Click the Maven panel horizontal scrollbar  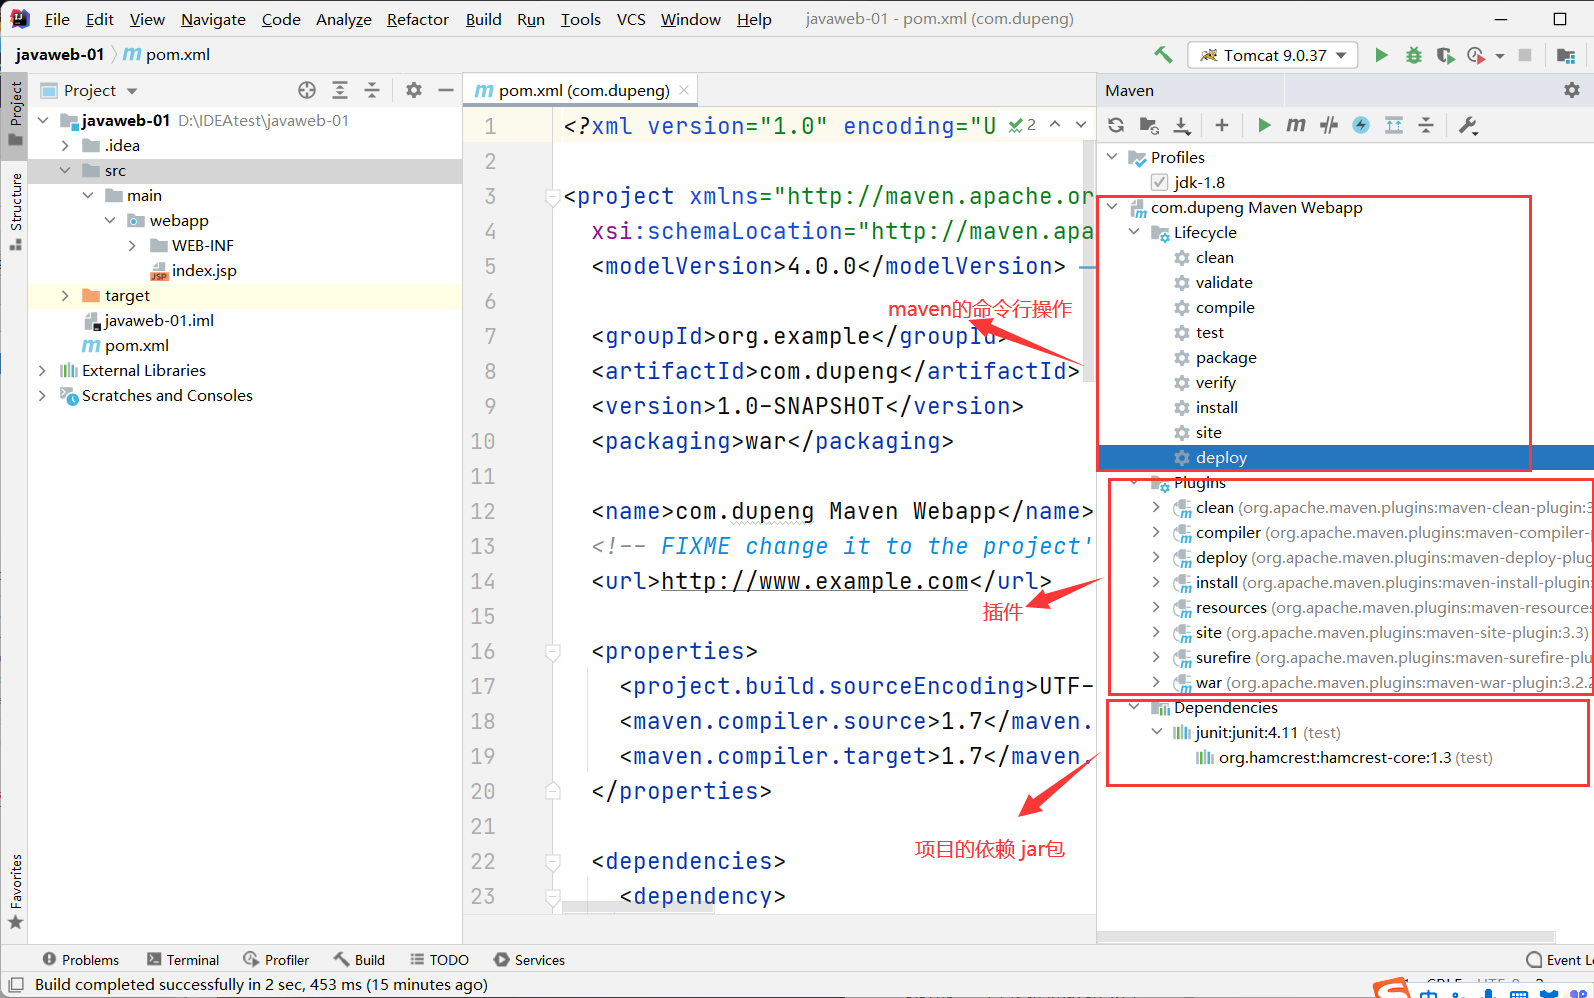(x=1326, y=937)
